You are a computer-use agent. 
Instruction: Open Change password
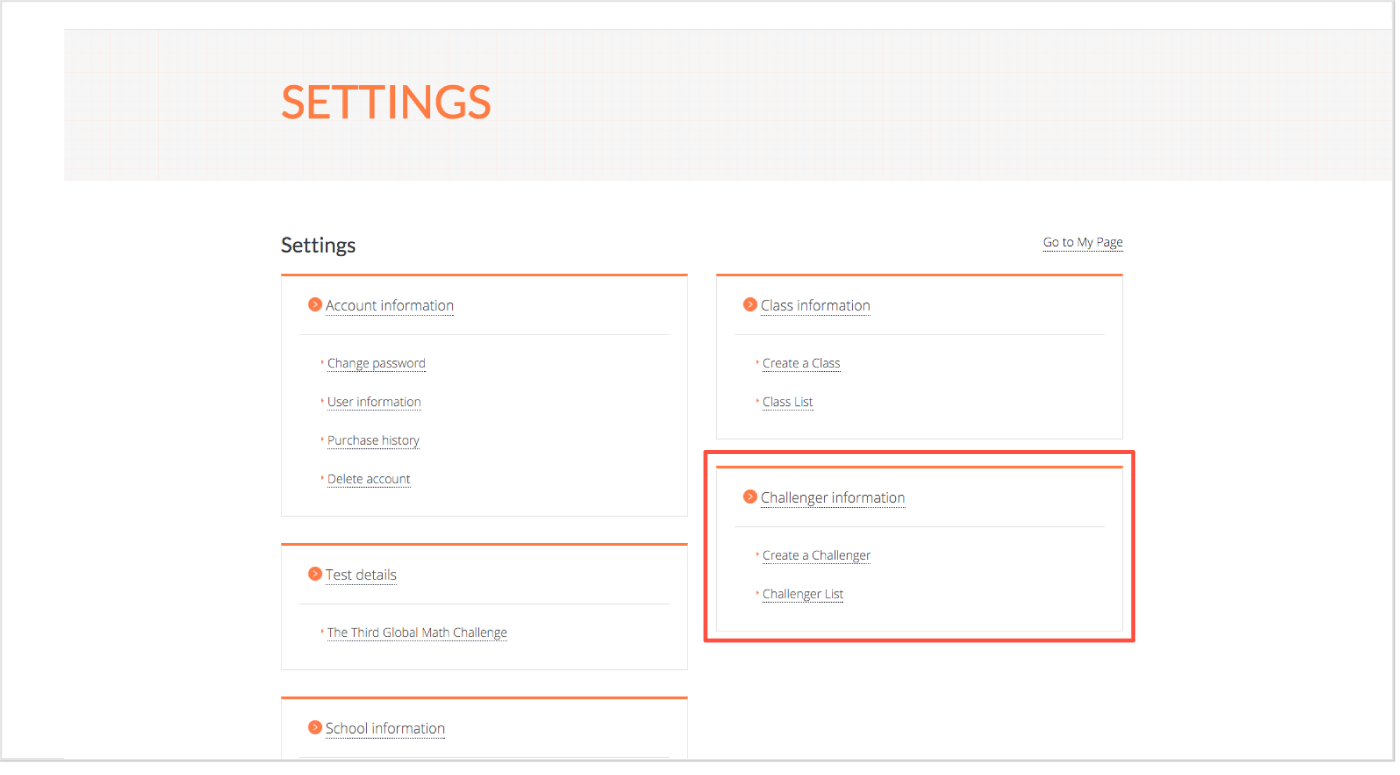click(x=376, y=364)
